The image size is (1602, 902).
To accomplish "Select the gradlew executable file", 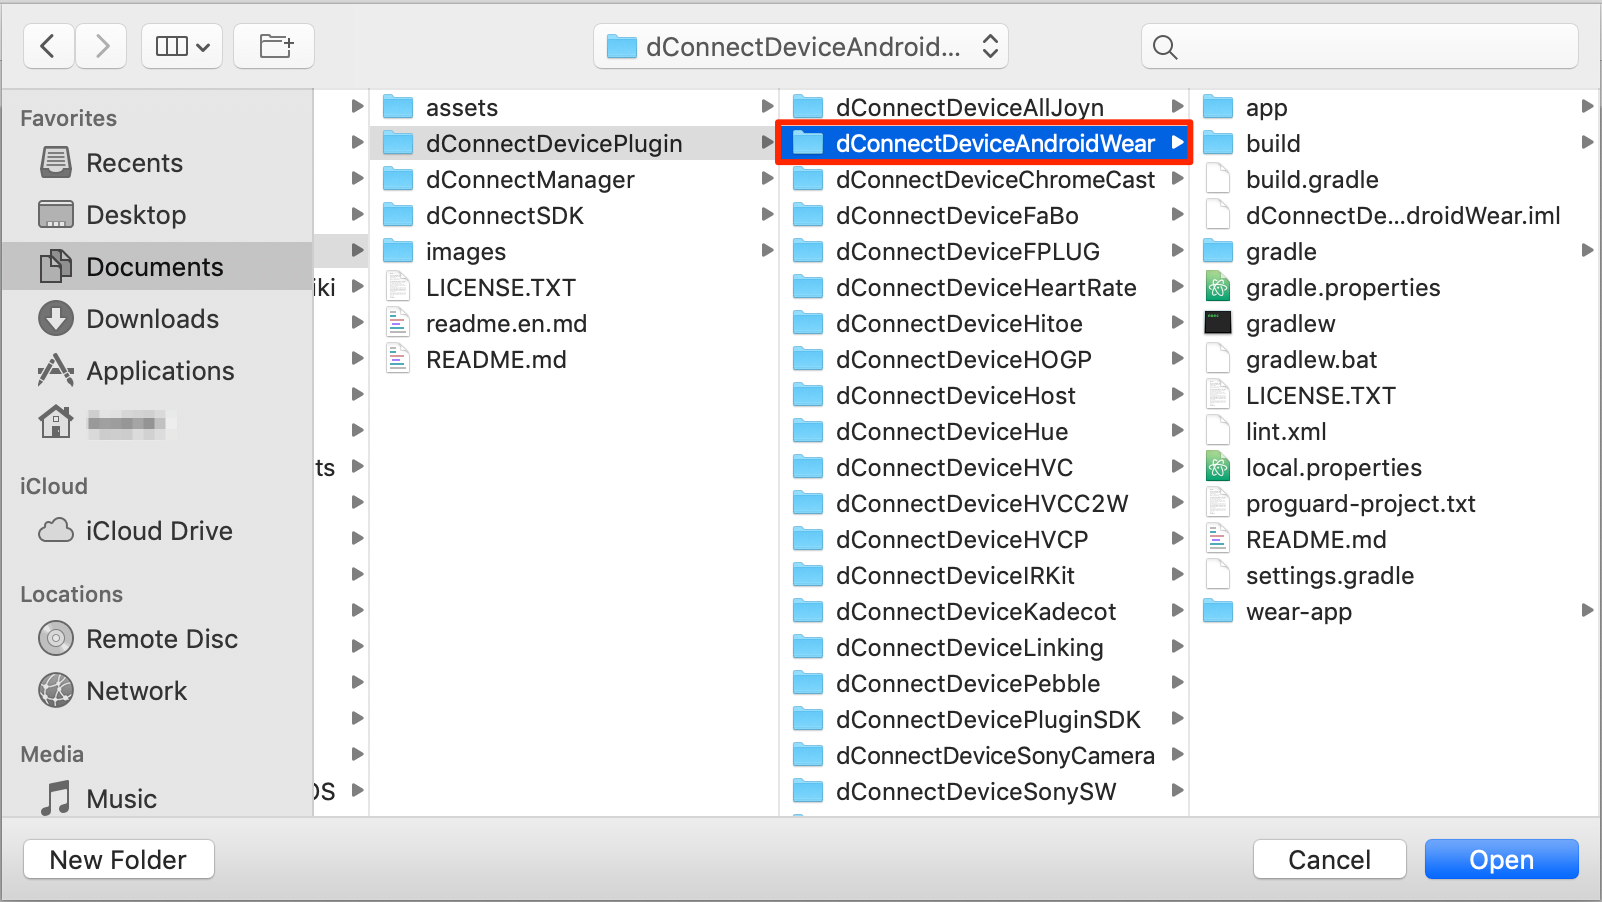I will pyautogui.click(x=1290, y=324).
